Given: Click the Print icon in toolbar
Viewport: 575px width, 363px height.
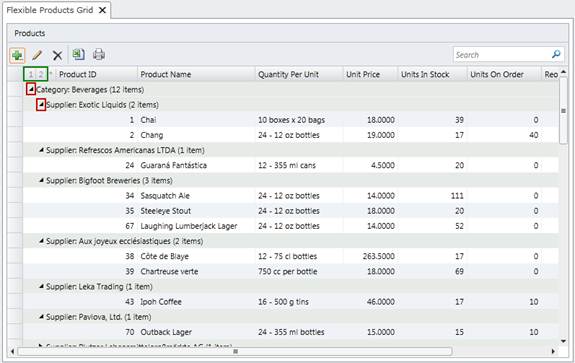Looking at the screenshot, I should click(99, 55).
